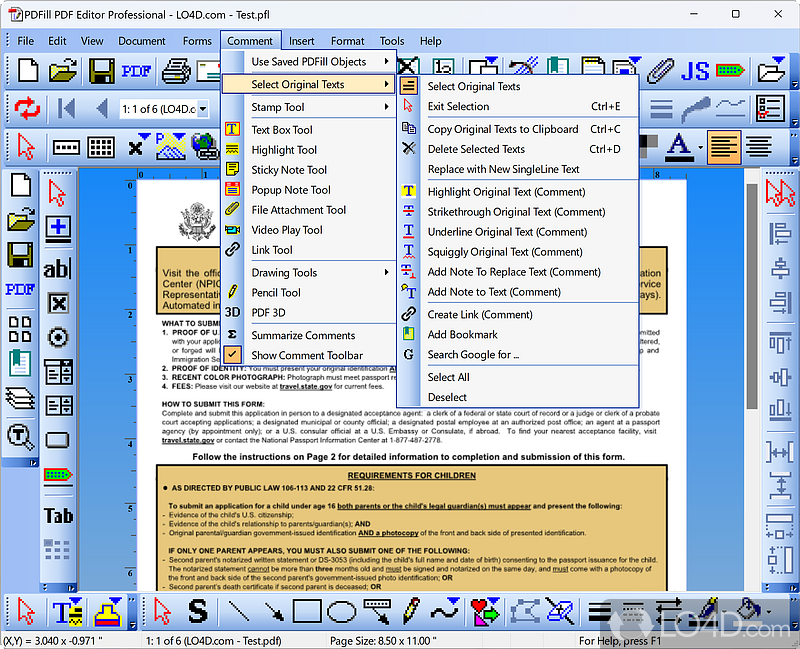Choose Video Play Tool menu entry
Image resolution: width=800 pixels, height=649 pixels.
coord(308,230)
